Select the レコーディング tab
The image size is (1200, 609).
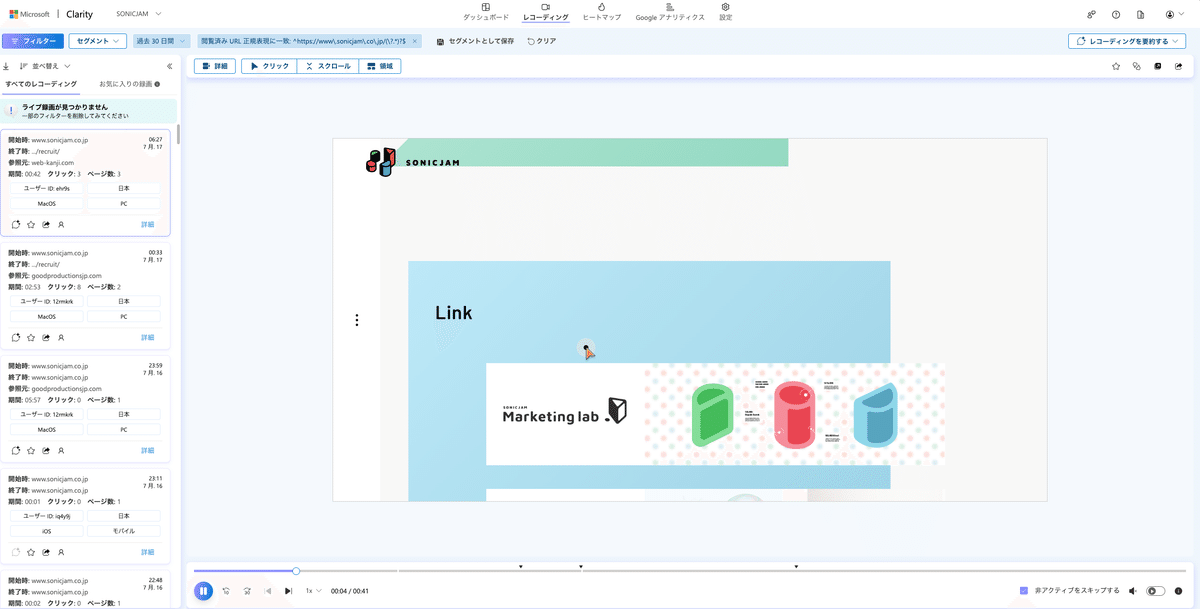tap(546, 12)
